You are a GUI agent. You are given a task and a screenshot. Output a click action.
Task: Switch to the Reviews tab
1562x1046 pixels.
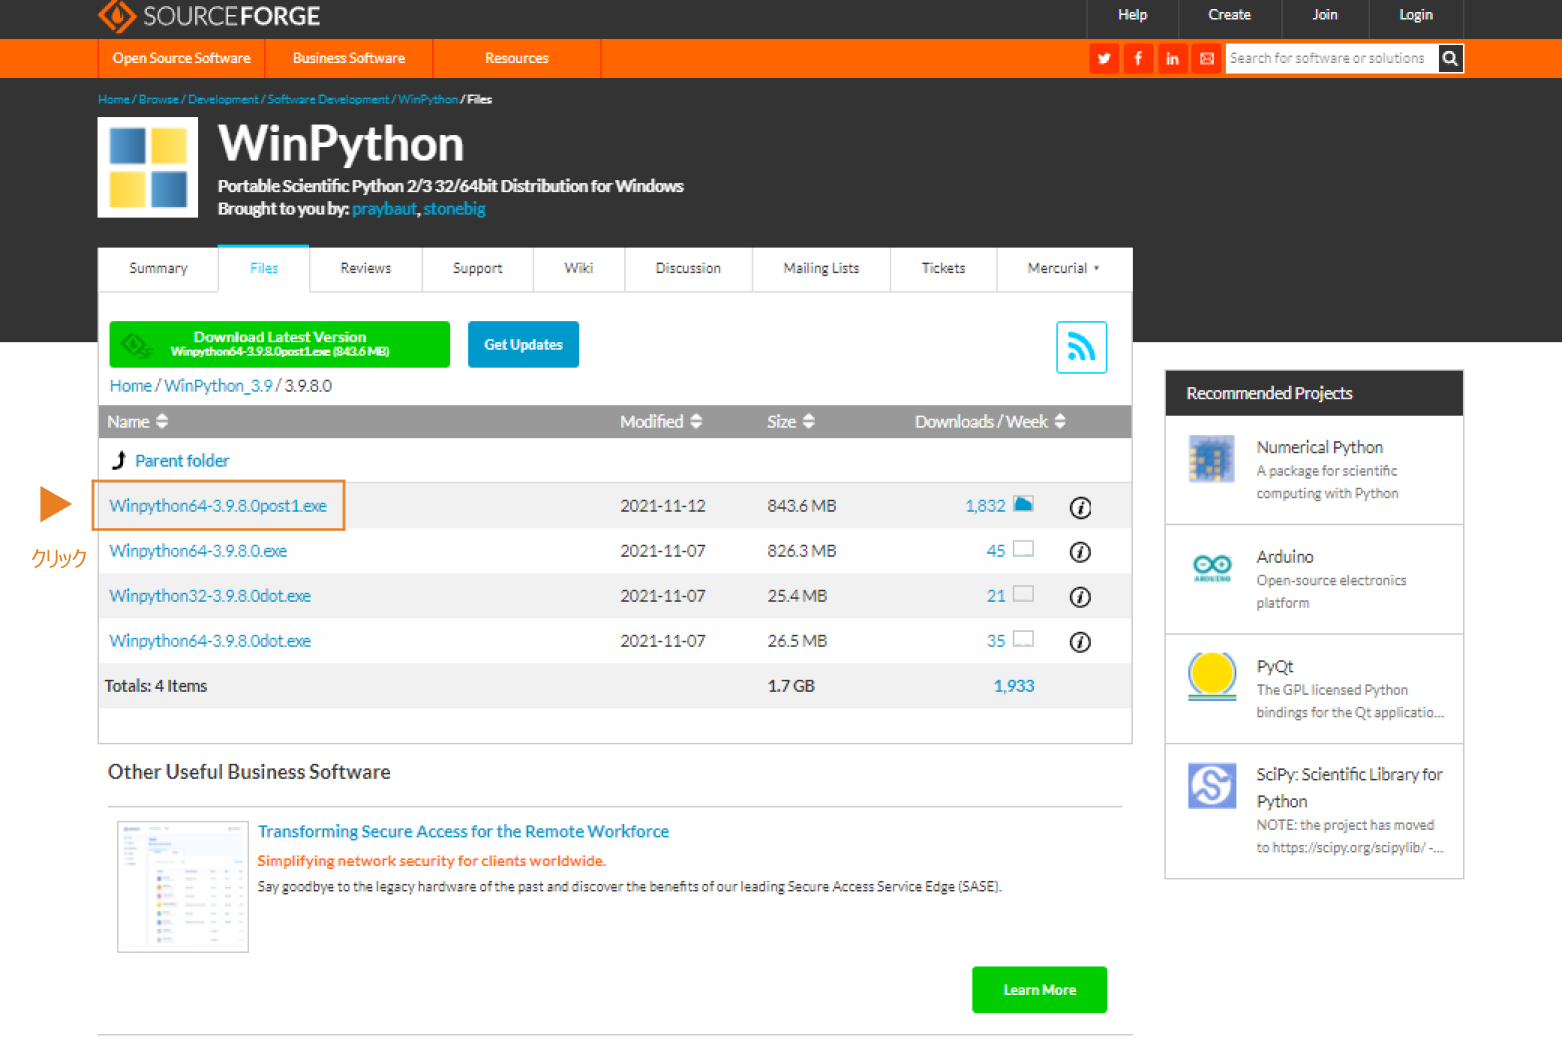pos(365,269)
